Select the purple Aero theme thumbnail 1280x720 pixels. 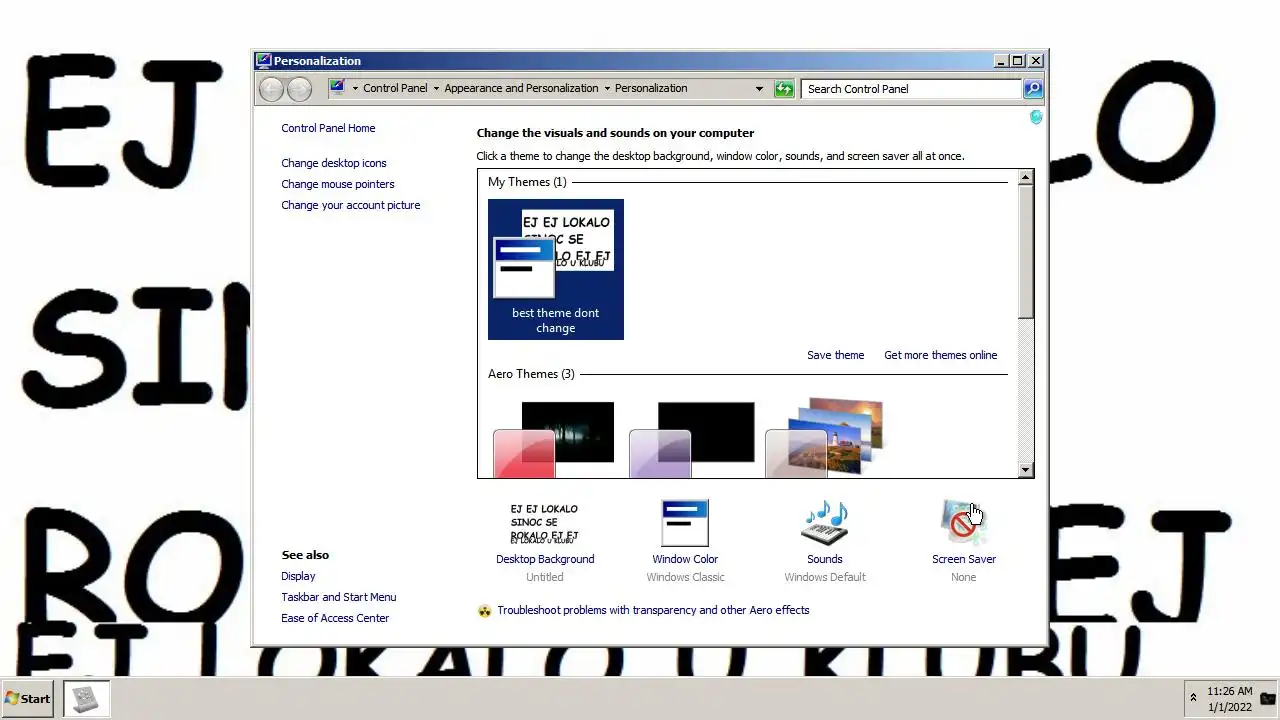click(x=691, y=440)
